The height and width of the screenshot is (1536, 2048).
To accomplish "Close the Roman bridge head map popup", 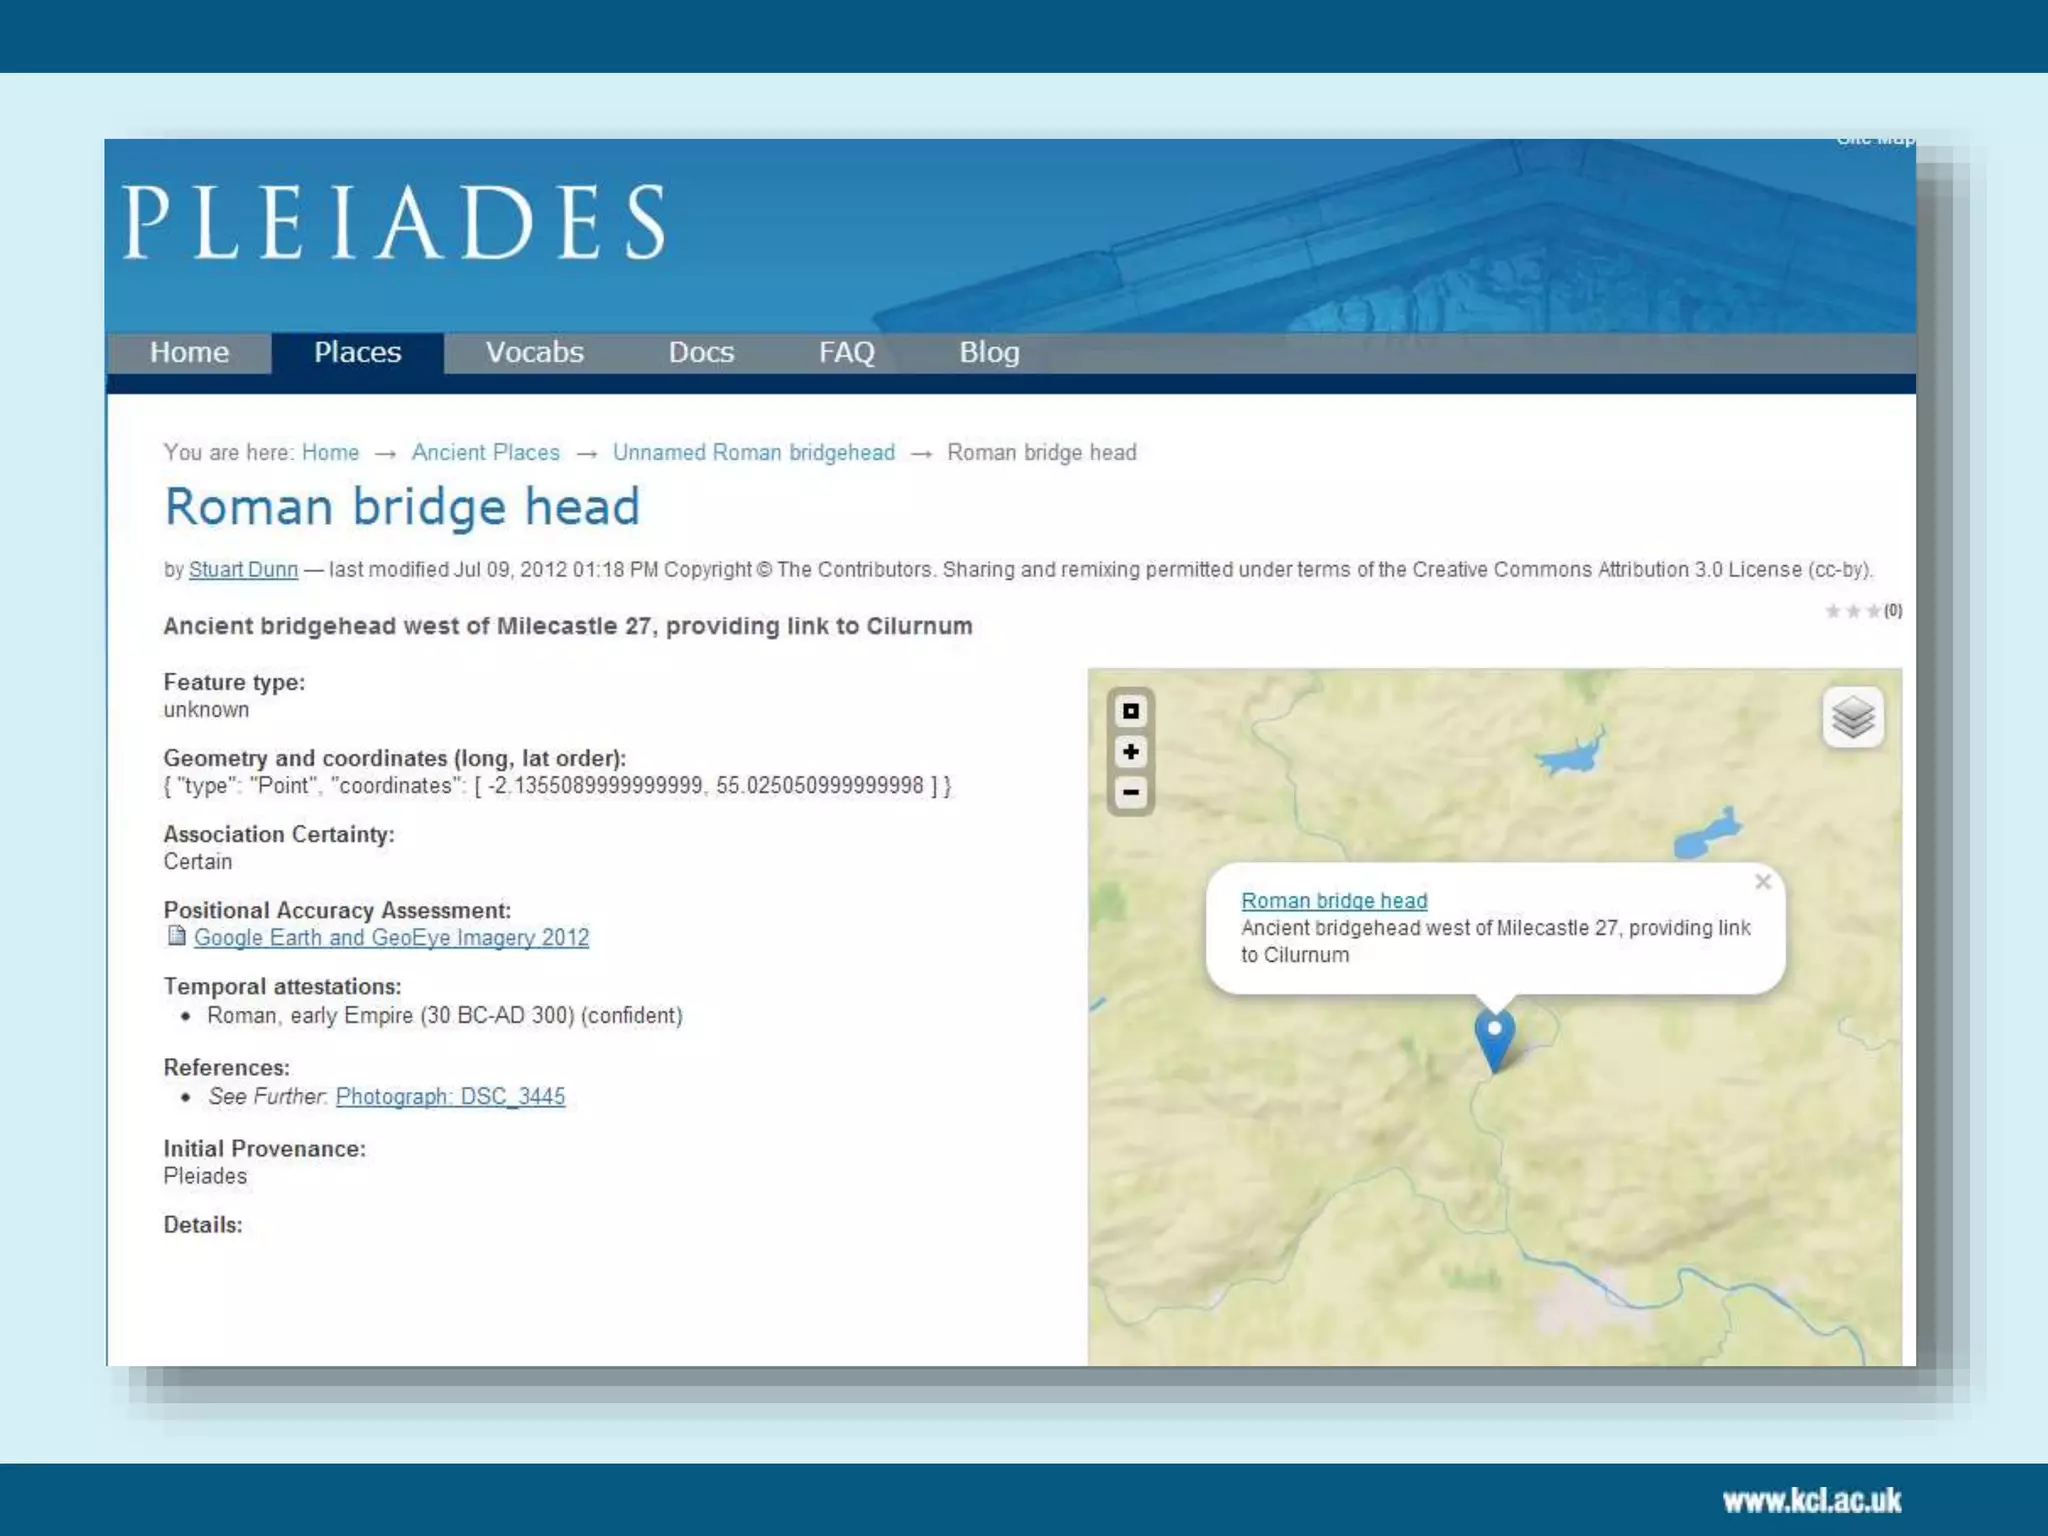I will [1763, 882].
